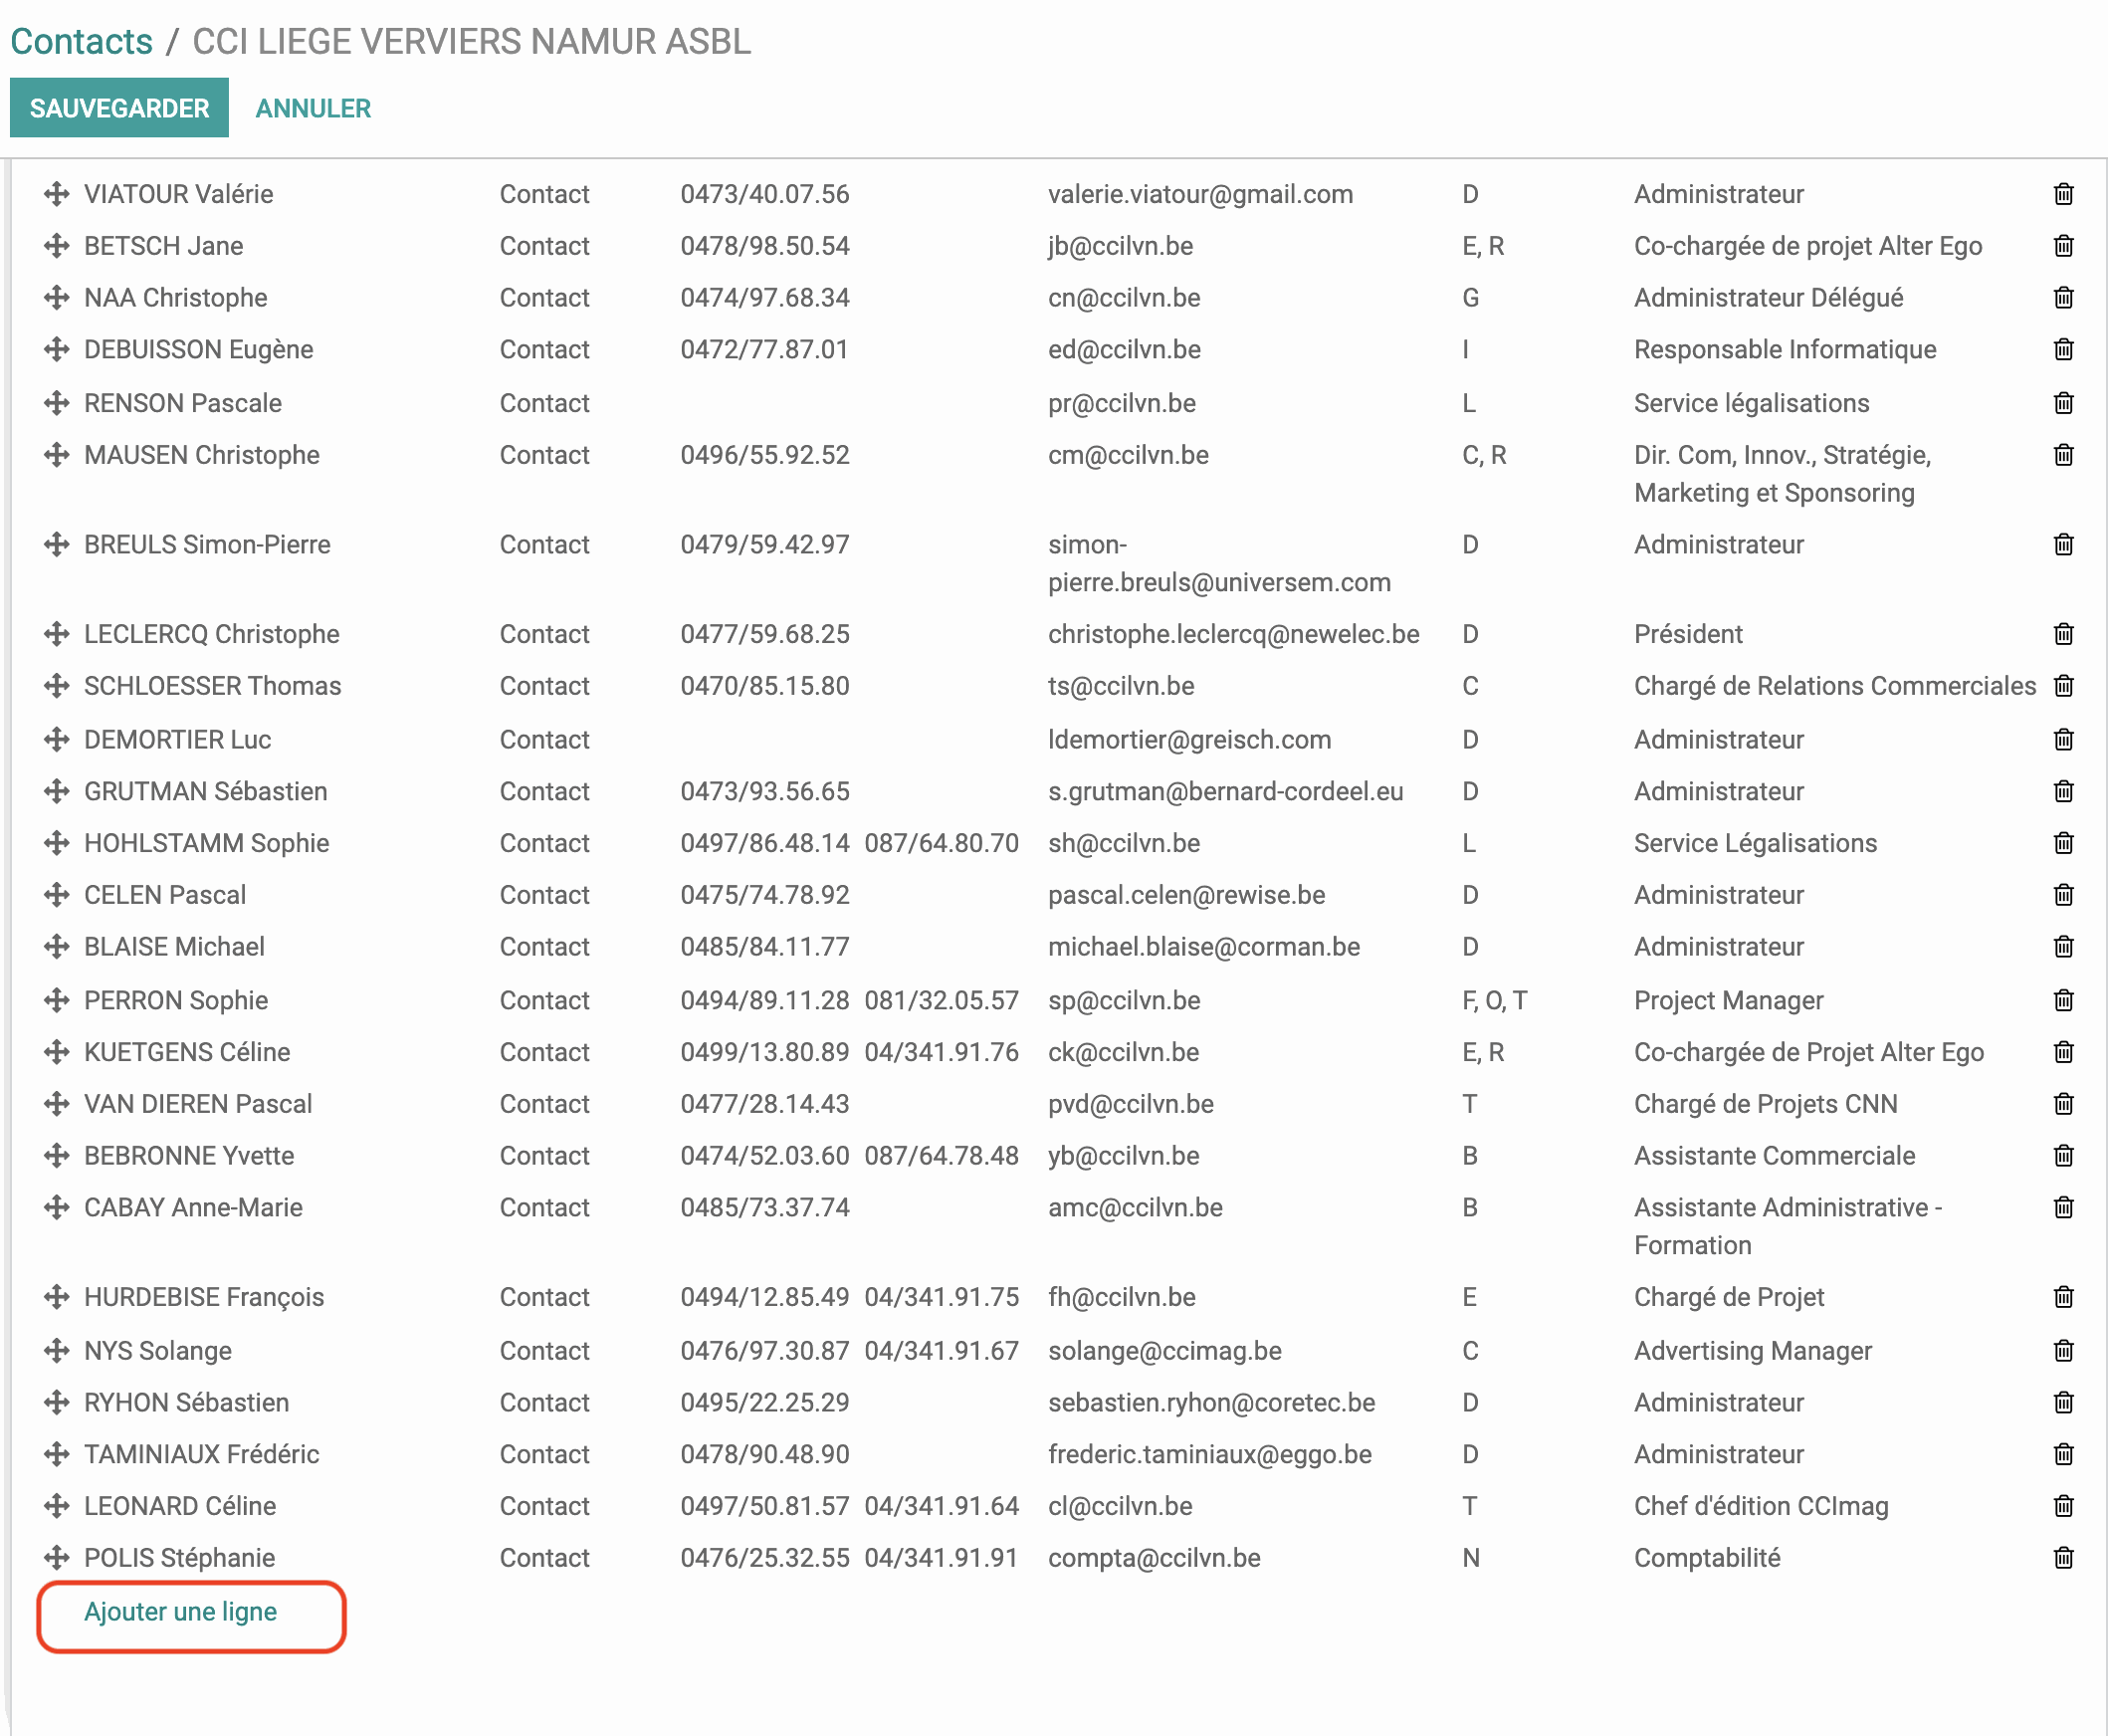Click mobile number 0478/90.48.90
Screen dimensions: 2108x1736
tap(765, 1455)
